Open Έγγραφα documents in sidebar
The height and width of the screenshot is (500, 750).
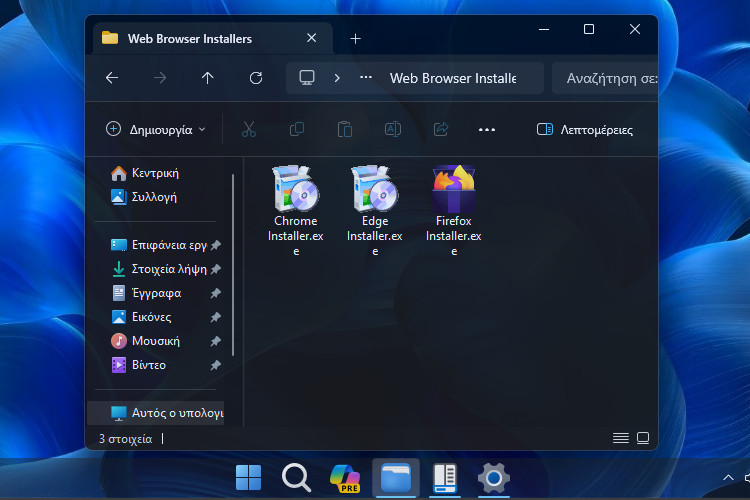(155, 293)
